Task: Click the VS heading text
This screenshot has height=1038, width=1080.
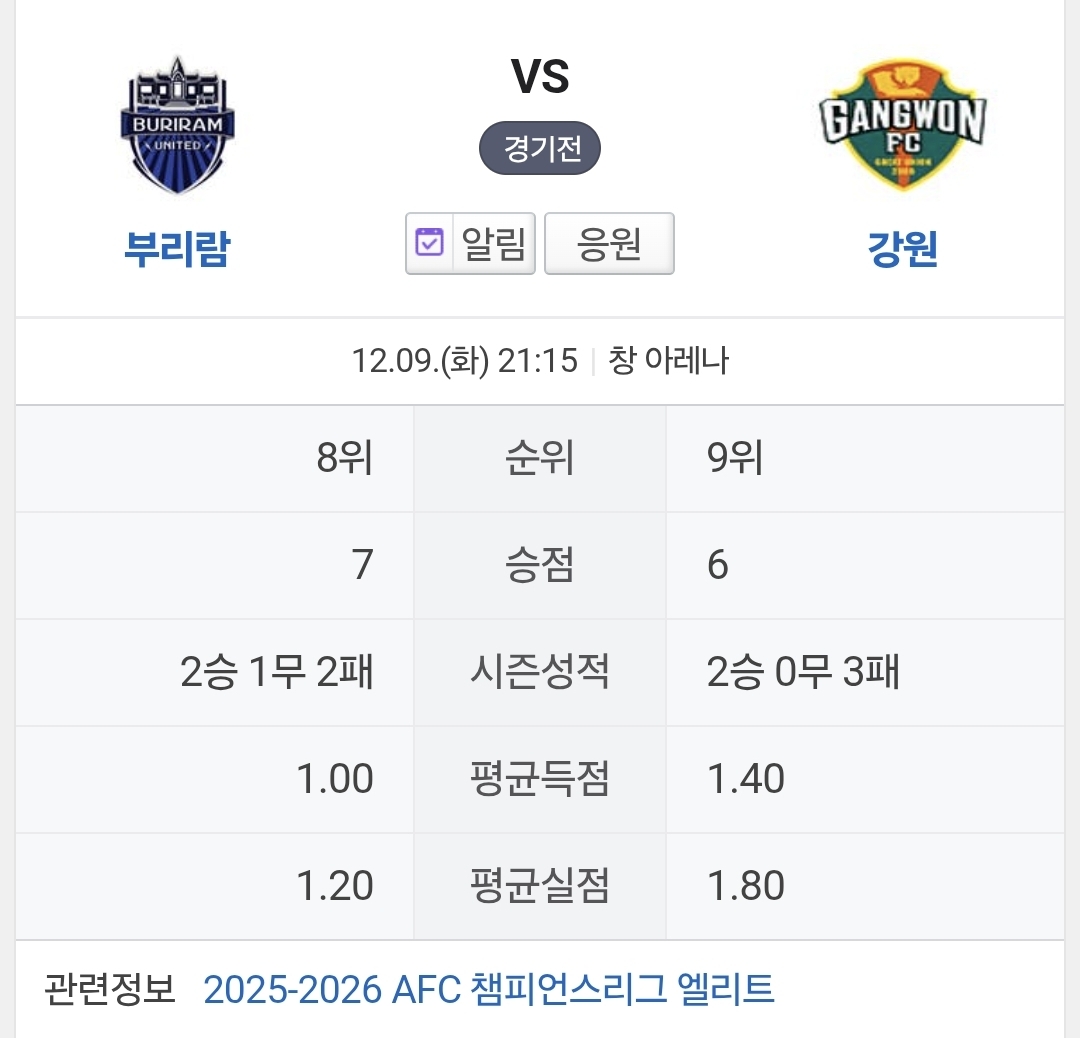Action: click(540, 76)
